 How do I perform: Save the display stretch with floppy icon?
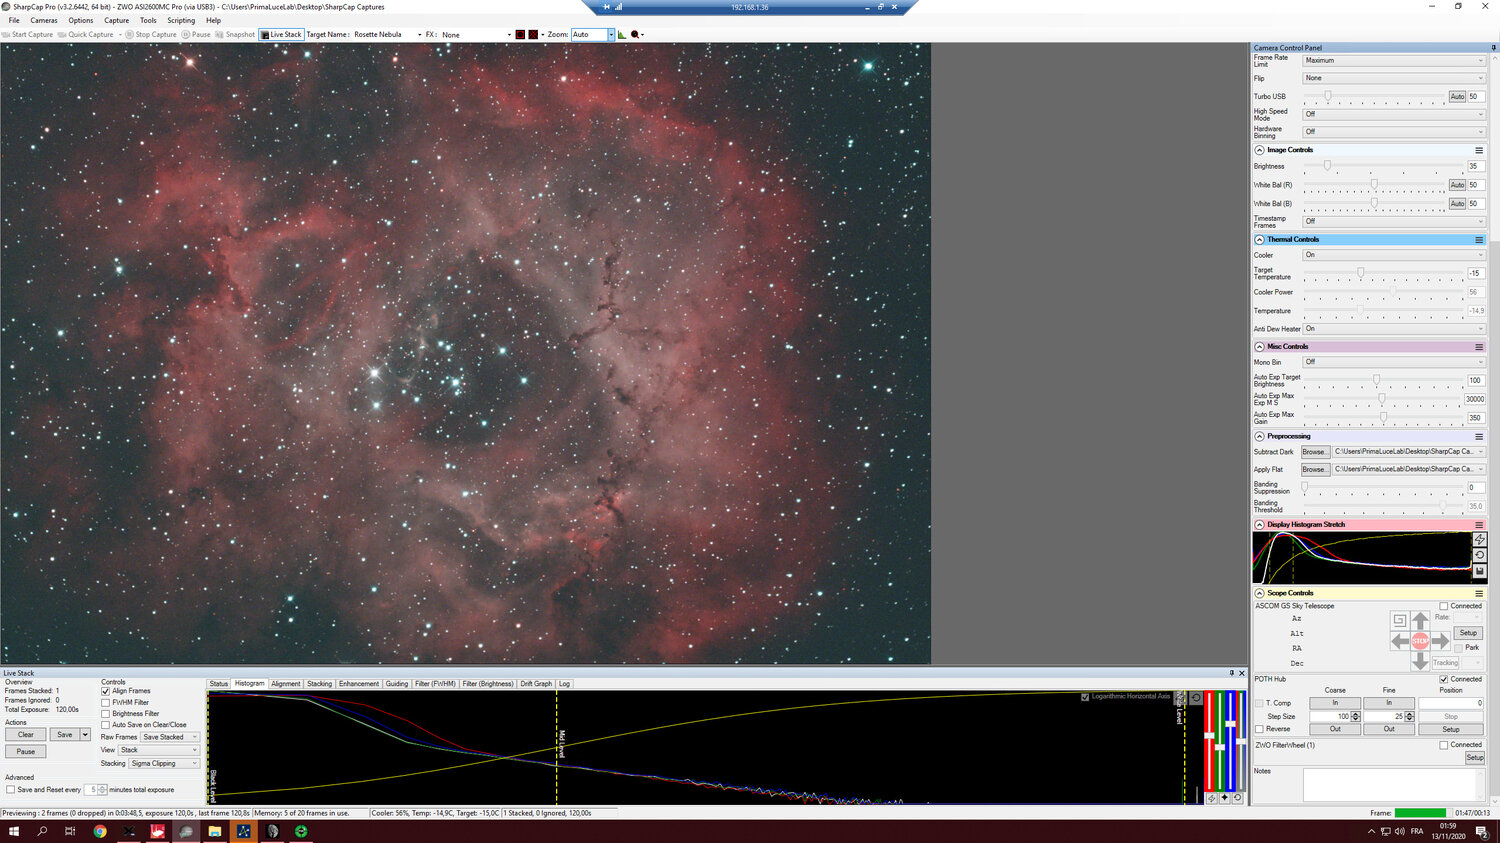click(1480, 571)
